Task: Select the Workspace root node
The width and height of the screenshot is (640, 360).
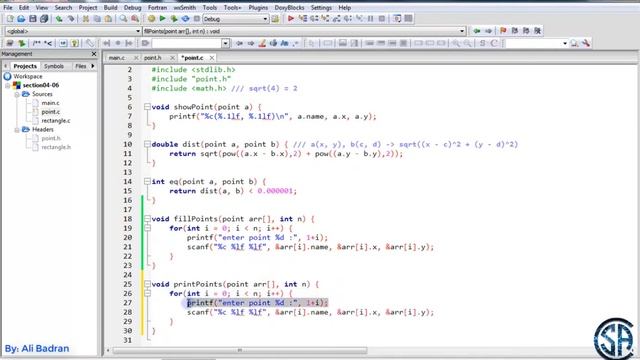Action: 27,76
